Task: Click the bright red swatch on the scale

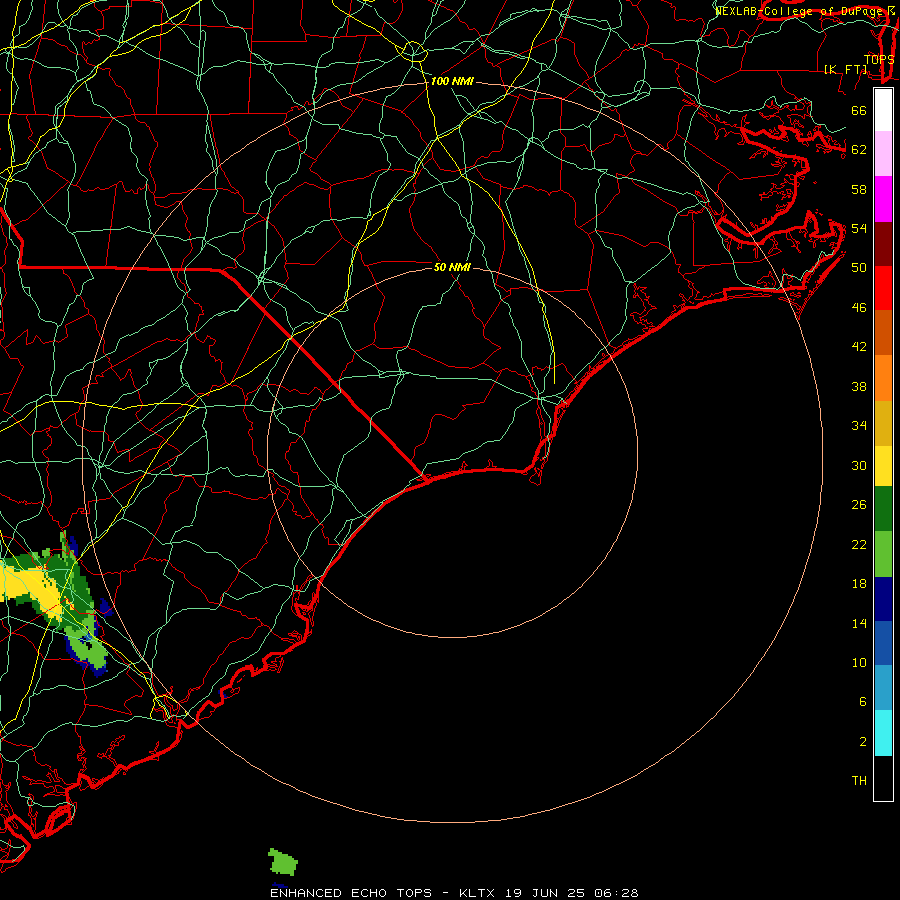Action: (x=883, y=288)
